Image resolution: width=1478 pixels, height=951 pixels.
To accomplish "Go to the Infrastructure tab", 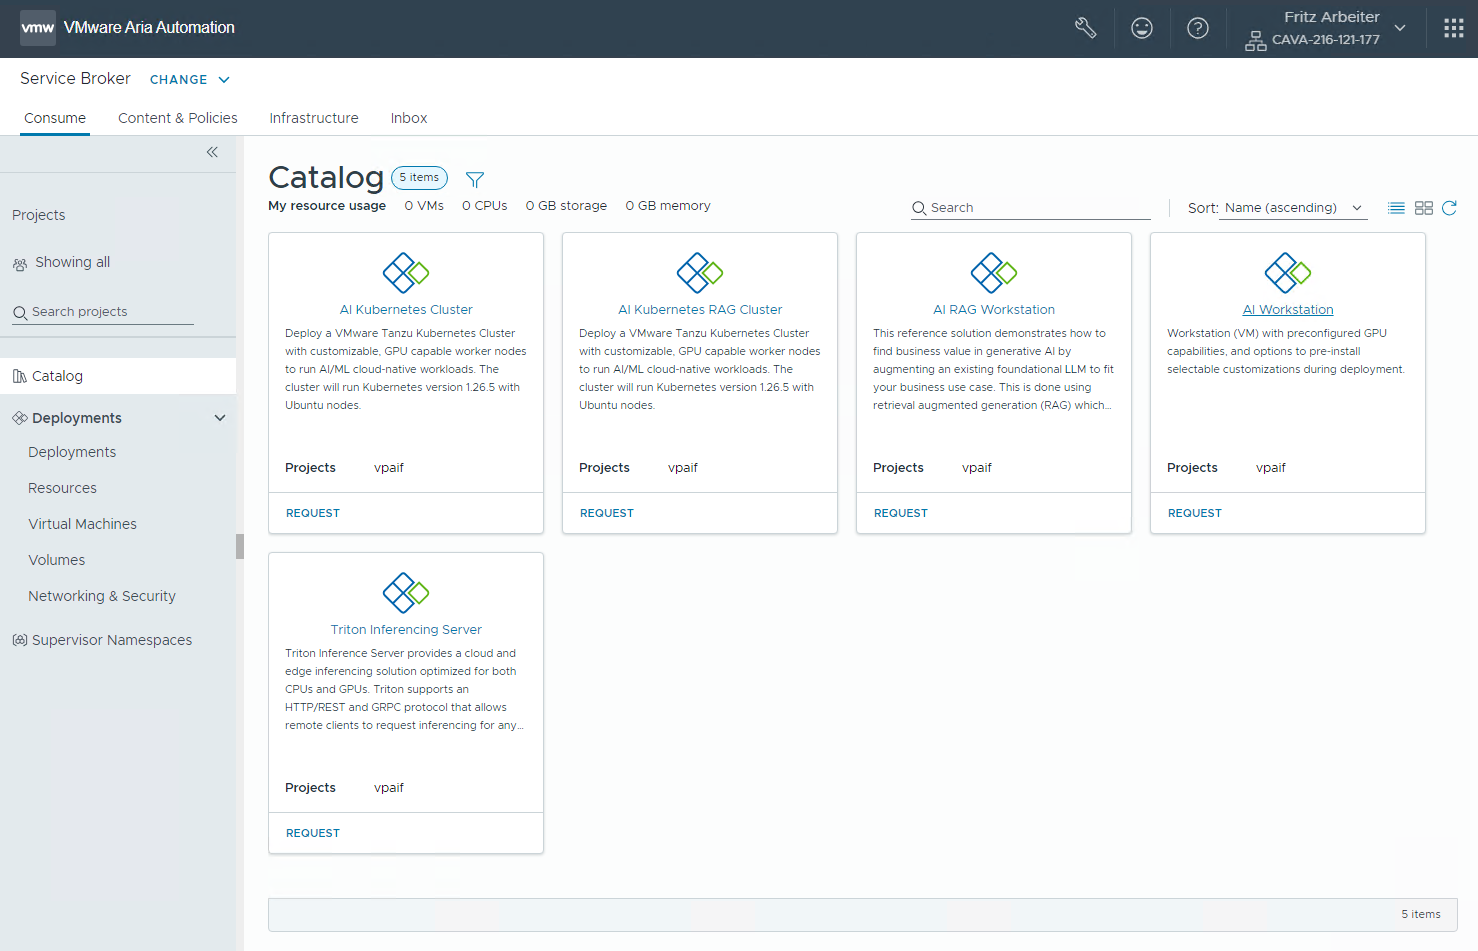I will [x=313, y=118].
